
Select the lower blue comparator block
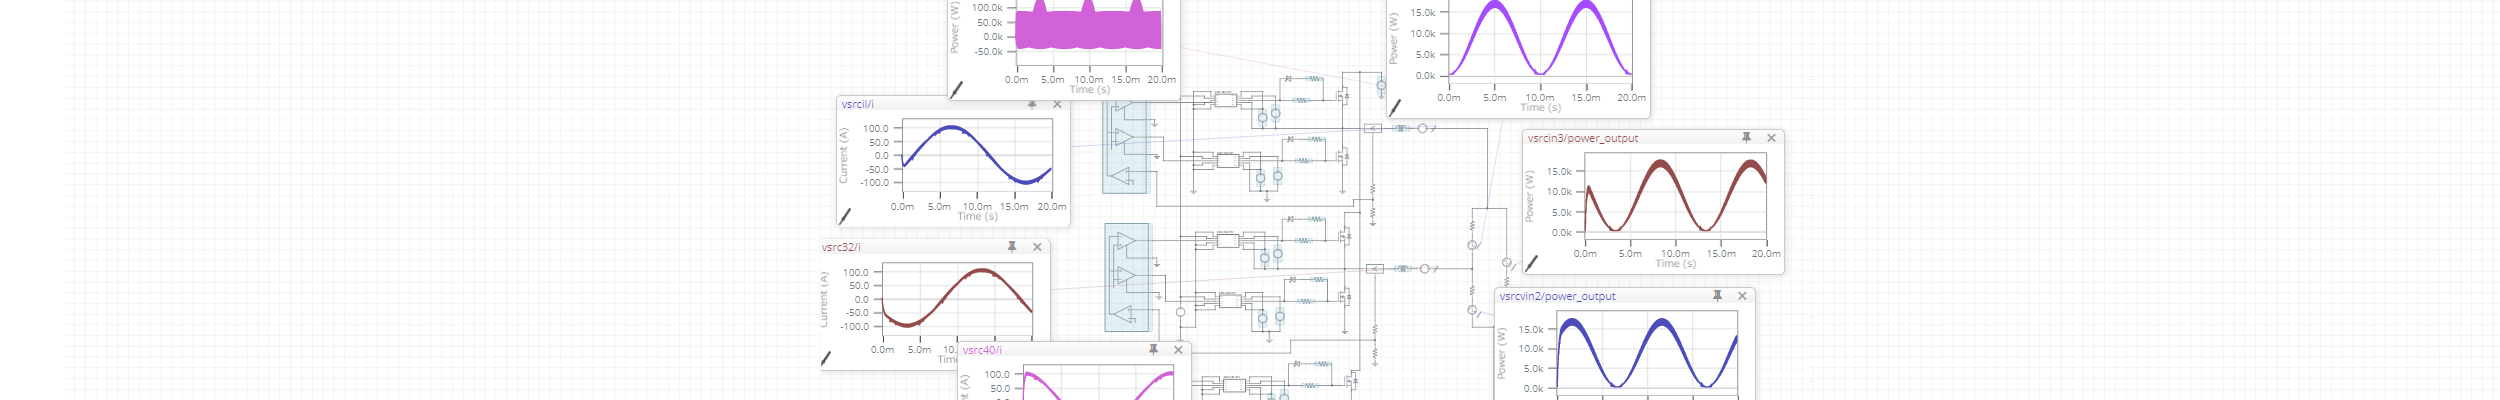[1127, 277]
